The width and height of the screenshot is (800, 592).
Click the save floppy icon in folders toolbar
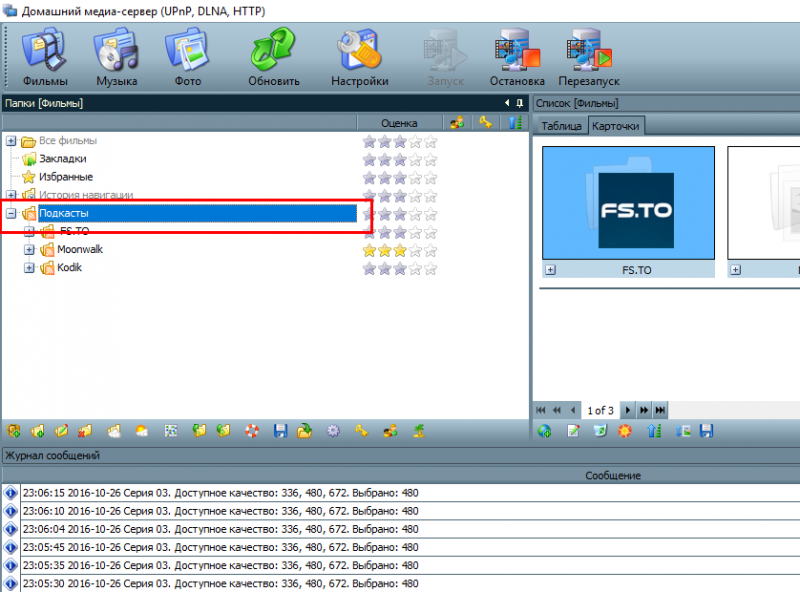coord(280,431)
